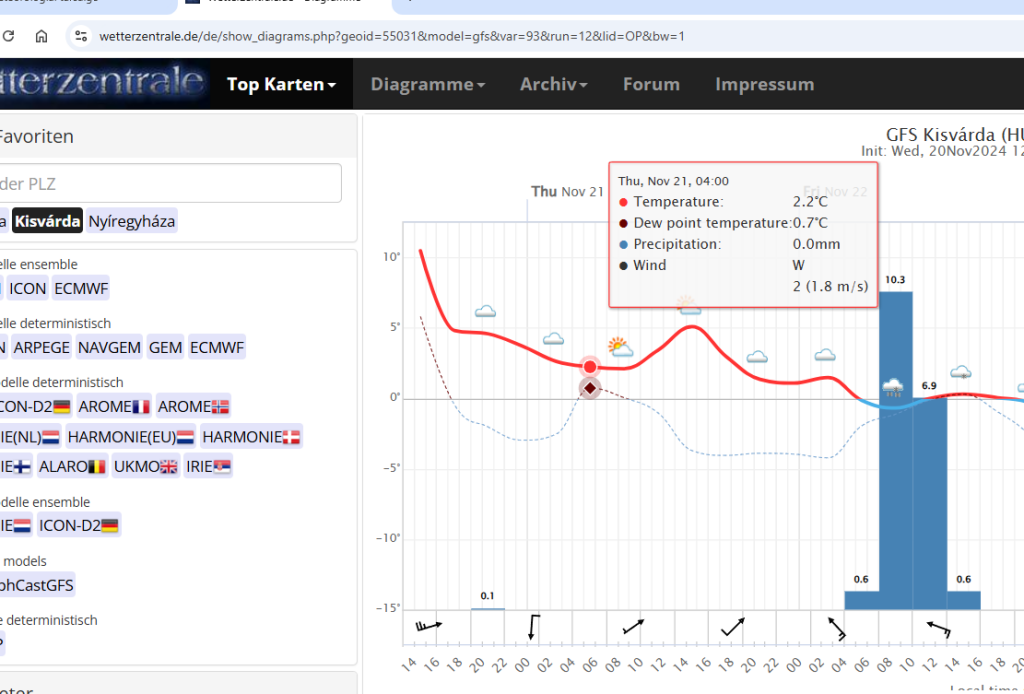Open the Top Karten dropdown menu
This screenshot has width=1024, height=694.
[x=281, y=85]
